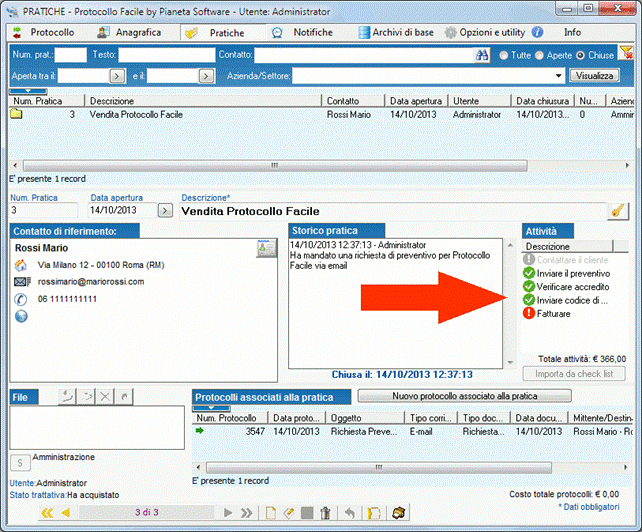Click the fourth icon in File panel toolbar
Viewport: 642px width, 532px height.
[124, 396]
